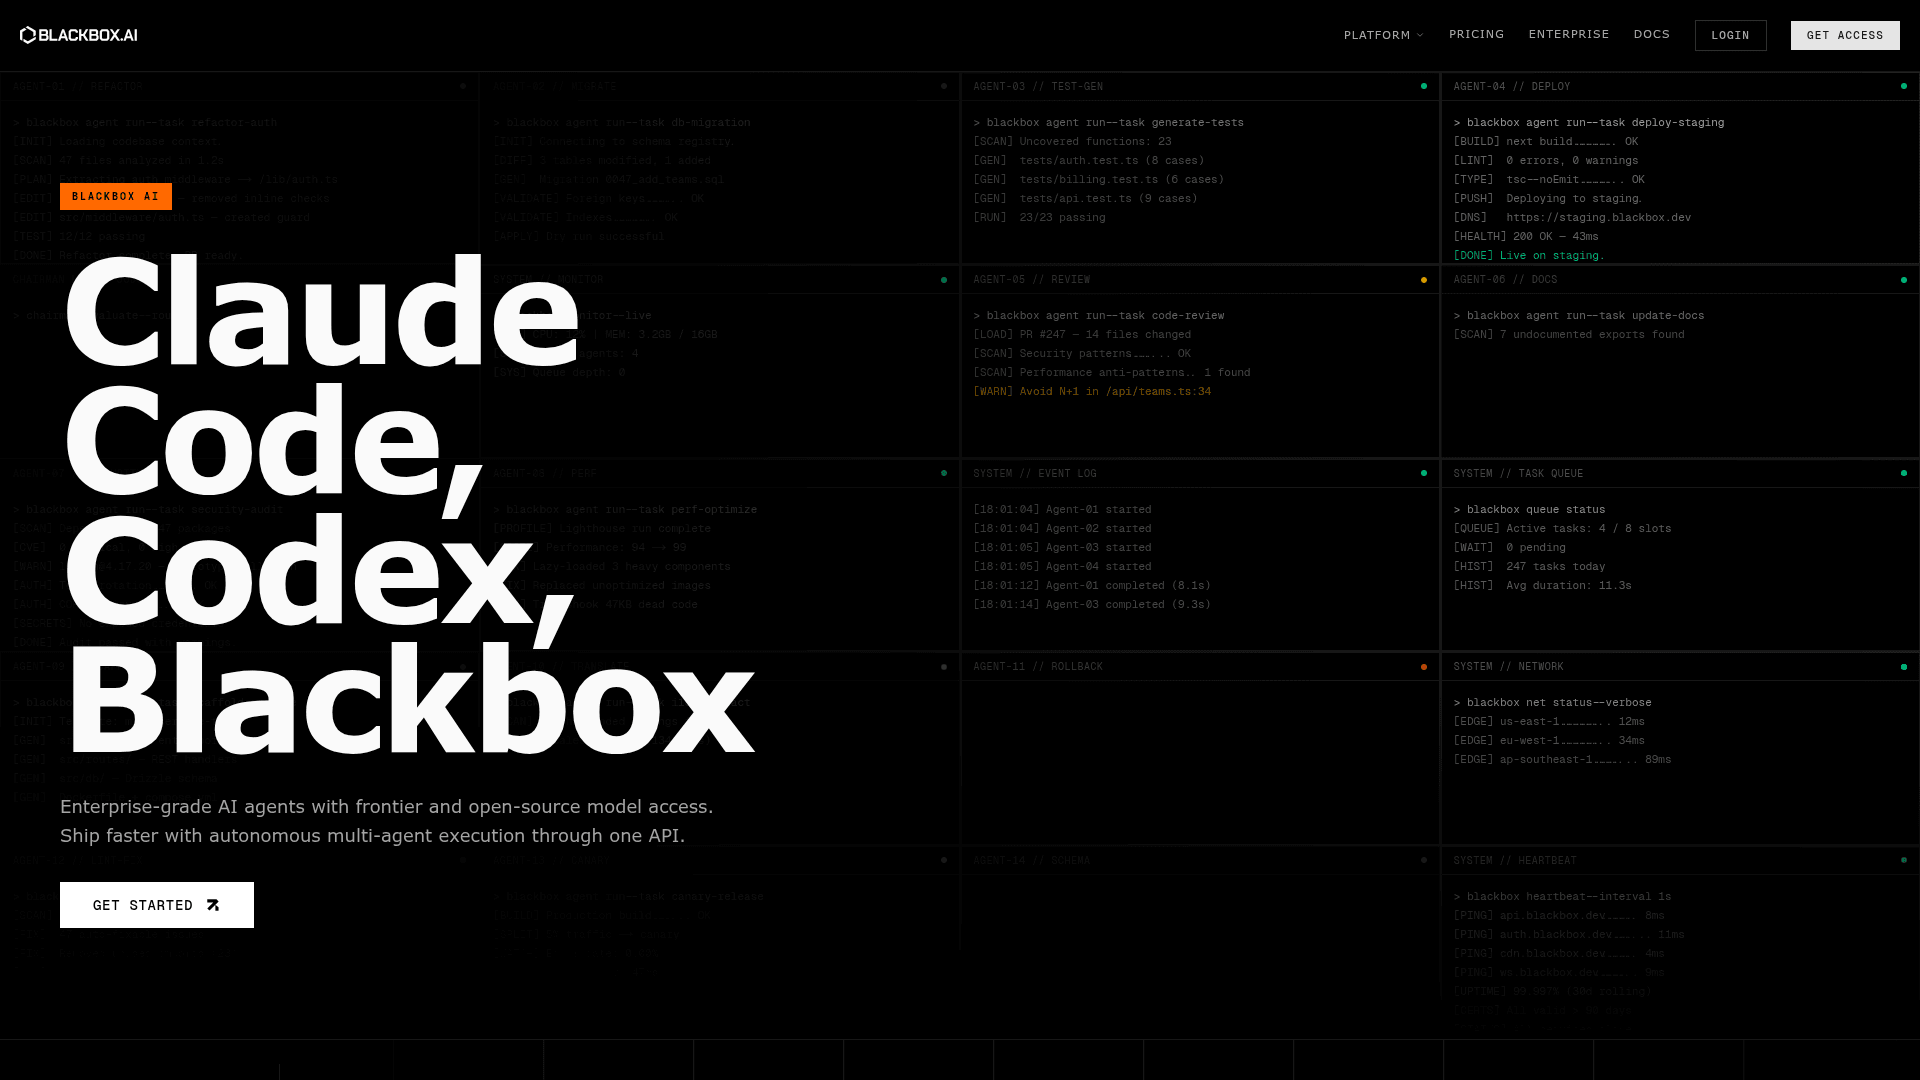Click the SYSTEM // NETWORK title
This screenshot has height=1080, width=1920.
click(x=1508, y=667)
